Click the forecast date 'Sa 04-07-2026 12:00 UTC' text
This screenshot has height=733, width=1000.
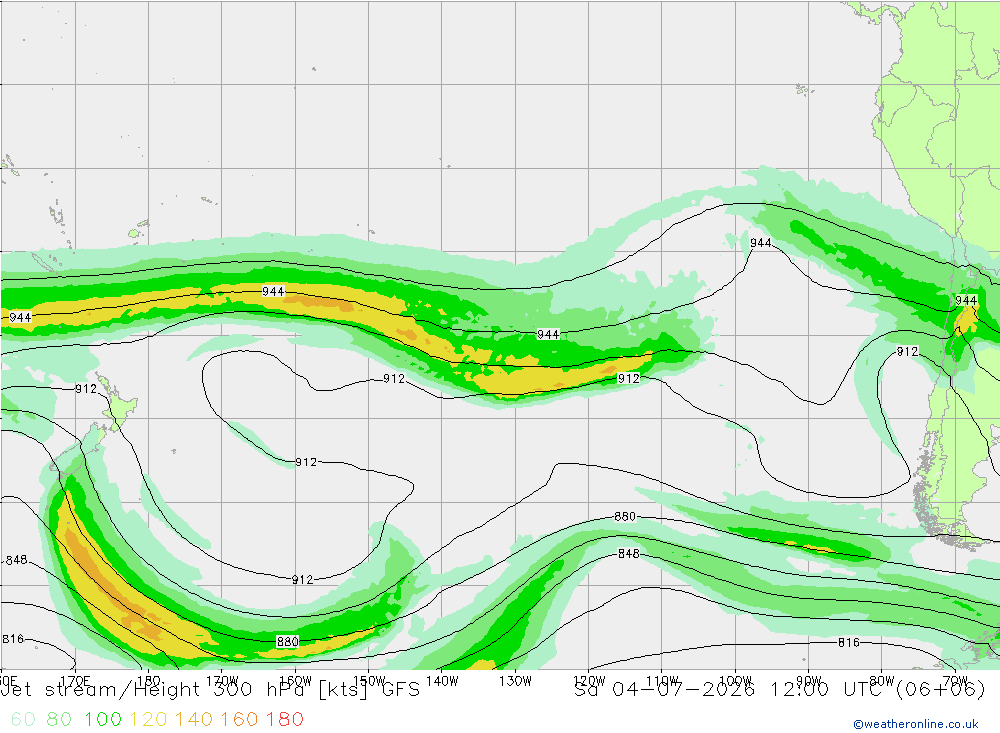733,690
